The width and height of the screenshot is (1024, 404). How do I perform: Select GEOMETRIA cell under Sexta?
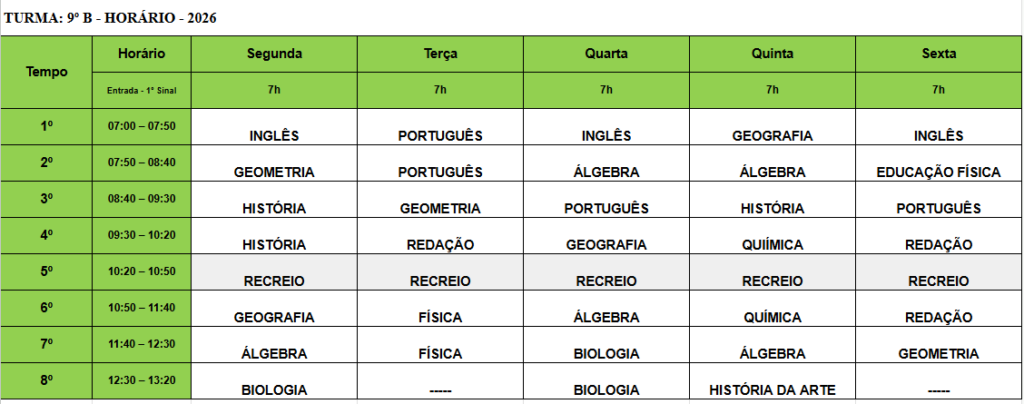point(938,345)
